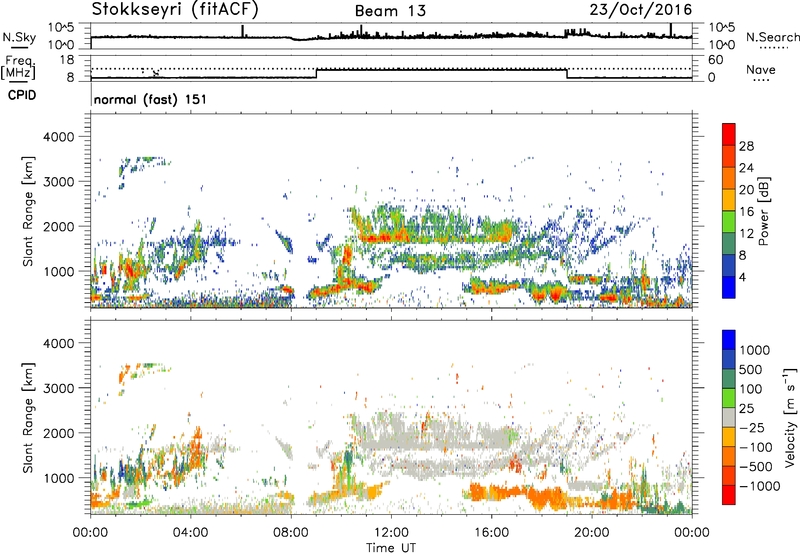Screen dimensions: 800x554
Task: Click the frequency step-up at 09:00
Action: (316, 73)
